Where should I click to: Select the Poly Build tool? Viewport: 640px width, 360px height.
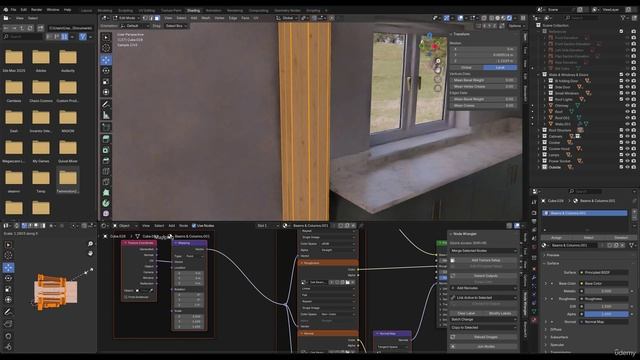pos(106,193)
